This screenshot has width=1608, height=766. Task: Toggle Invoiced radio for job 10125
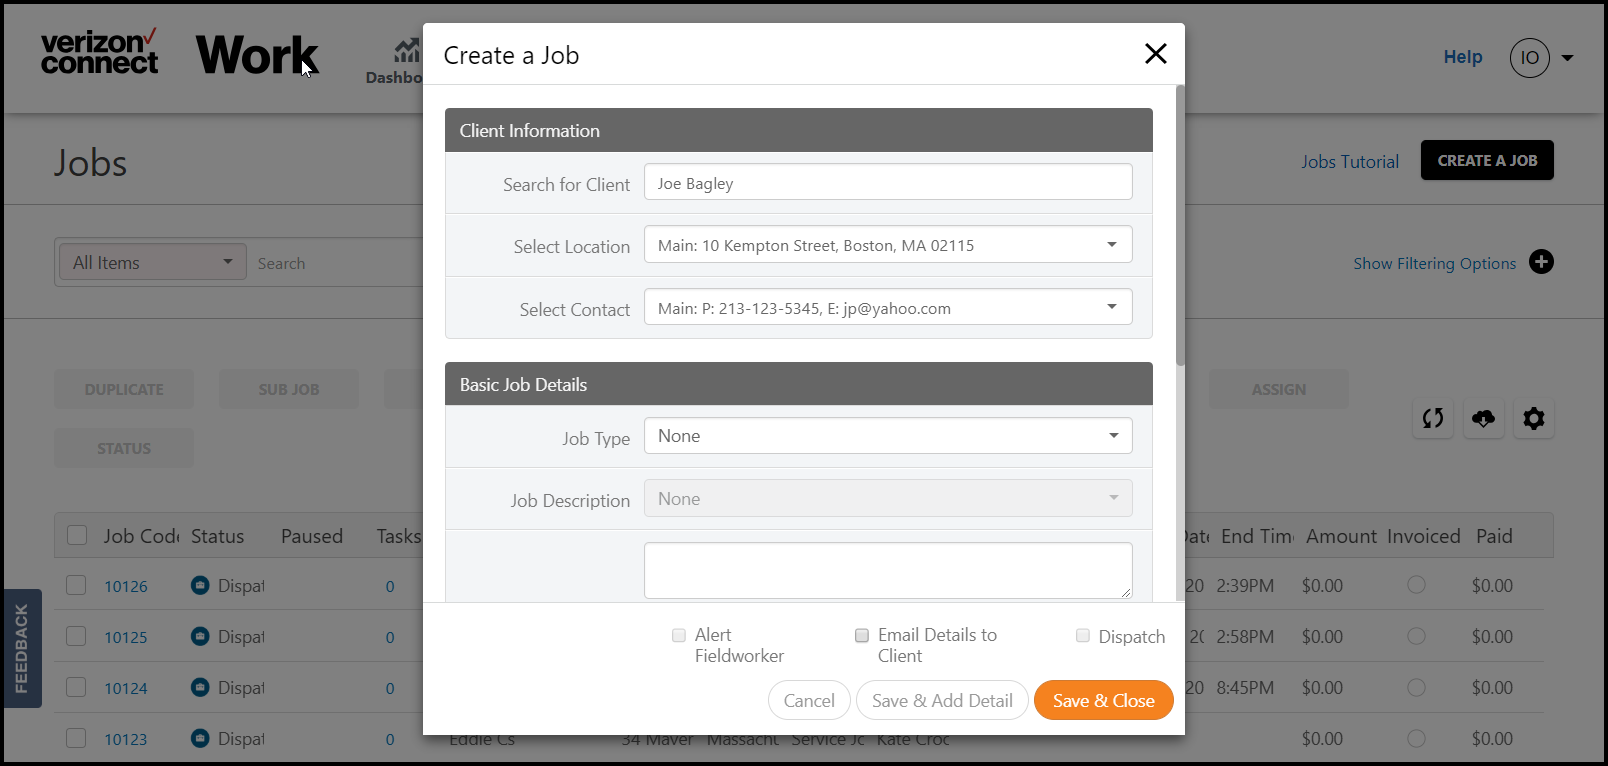(1416, 635)
